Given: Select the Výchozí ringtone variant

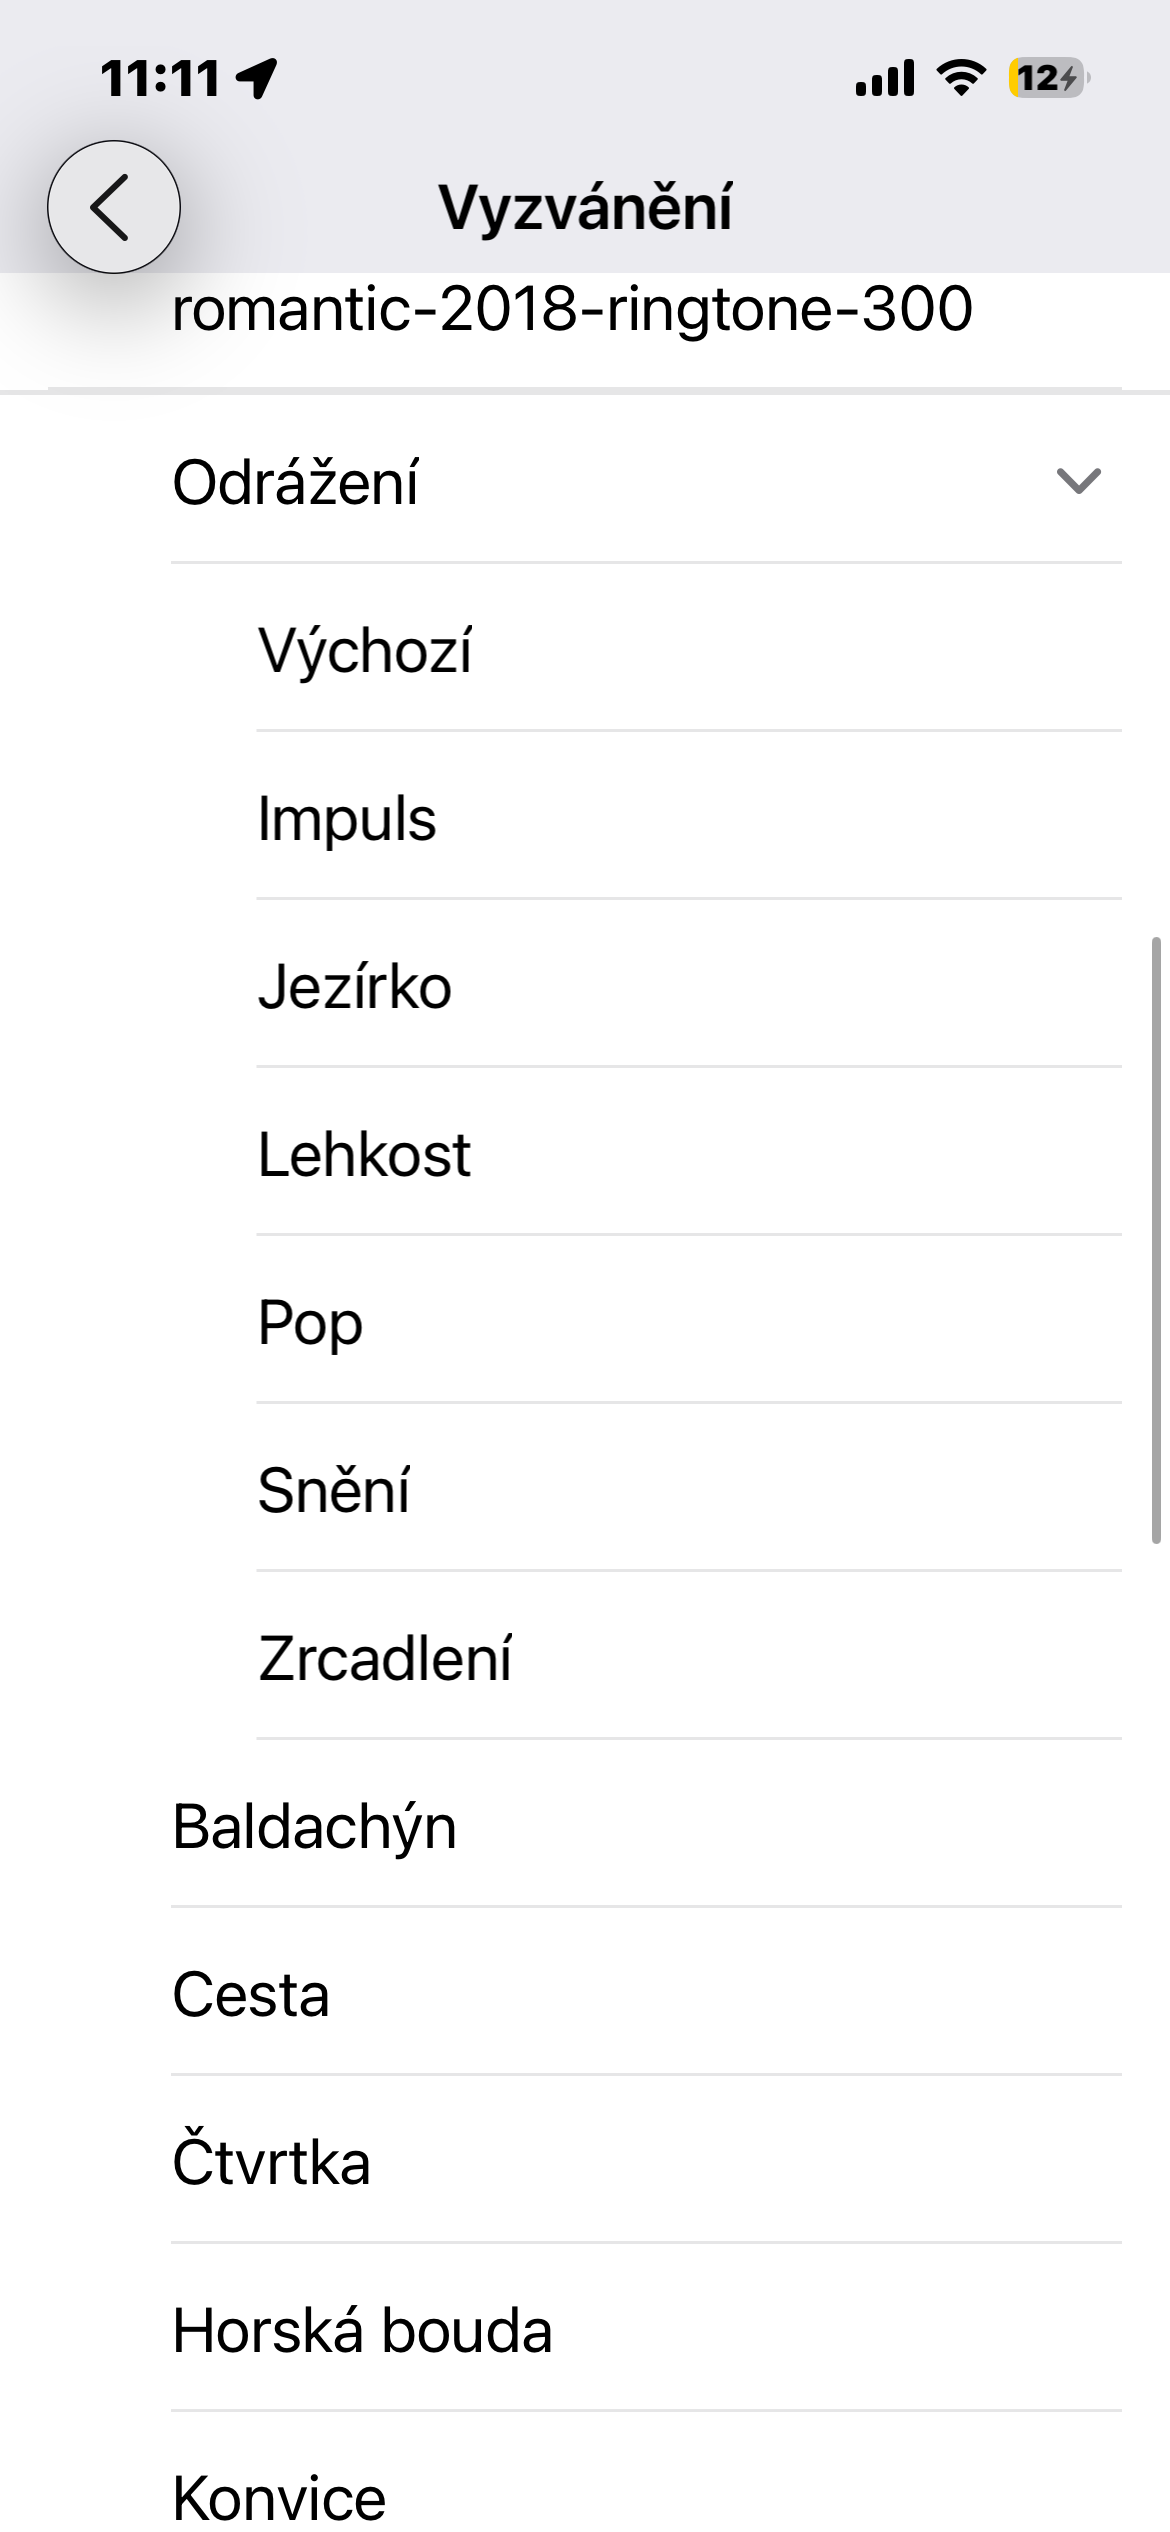Looking at the screenshot, I should (365, 651).
